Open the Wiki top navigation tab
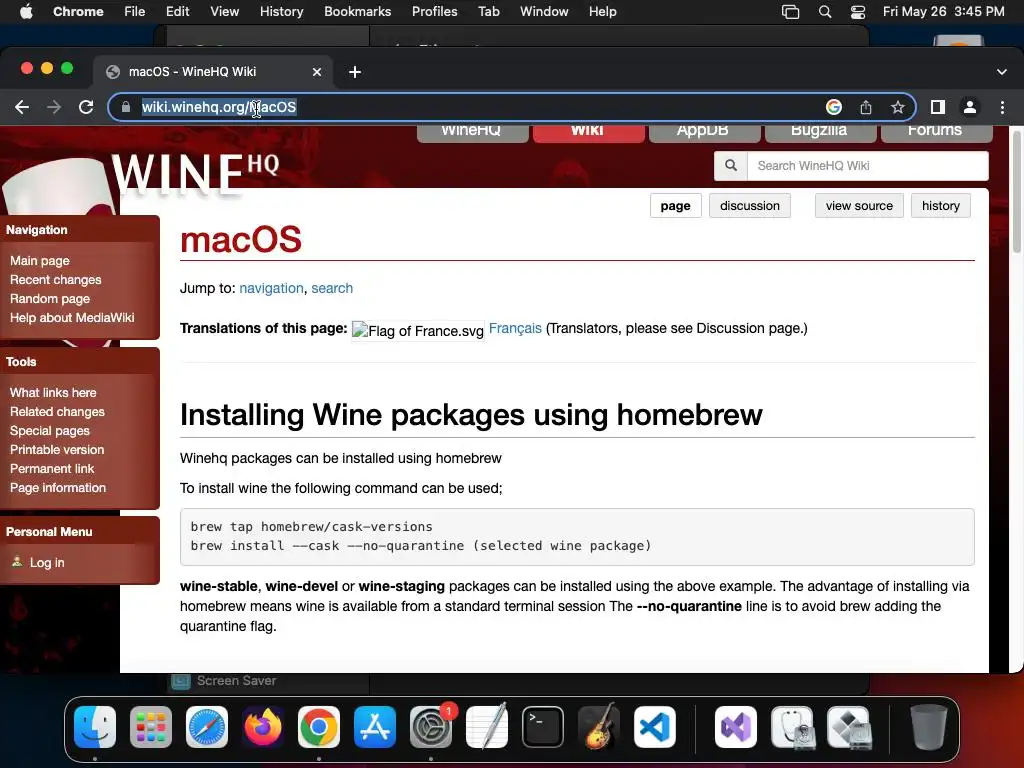The height and width of the screenshot is (768, 1024). (588, 133)
